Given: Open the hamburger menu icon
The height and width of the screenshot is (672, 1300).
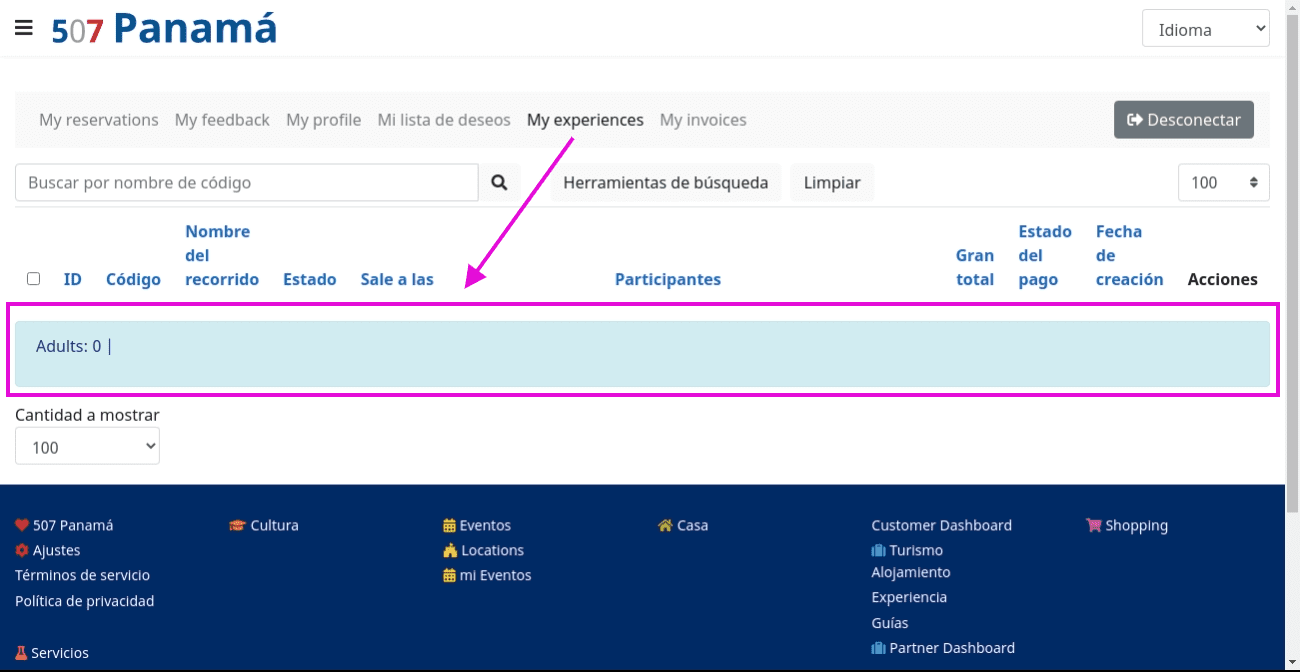Looking at the screenshot, I should point(24,28).
